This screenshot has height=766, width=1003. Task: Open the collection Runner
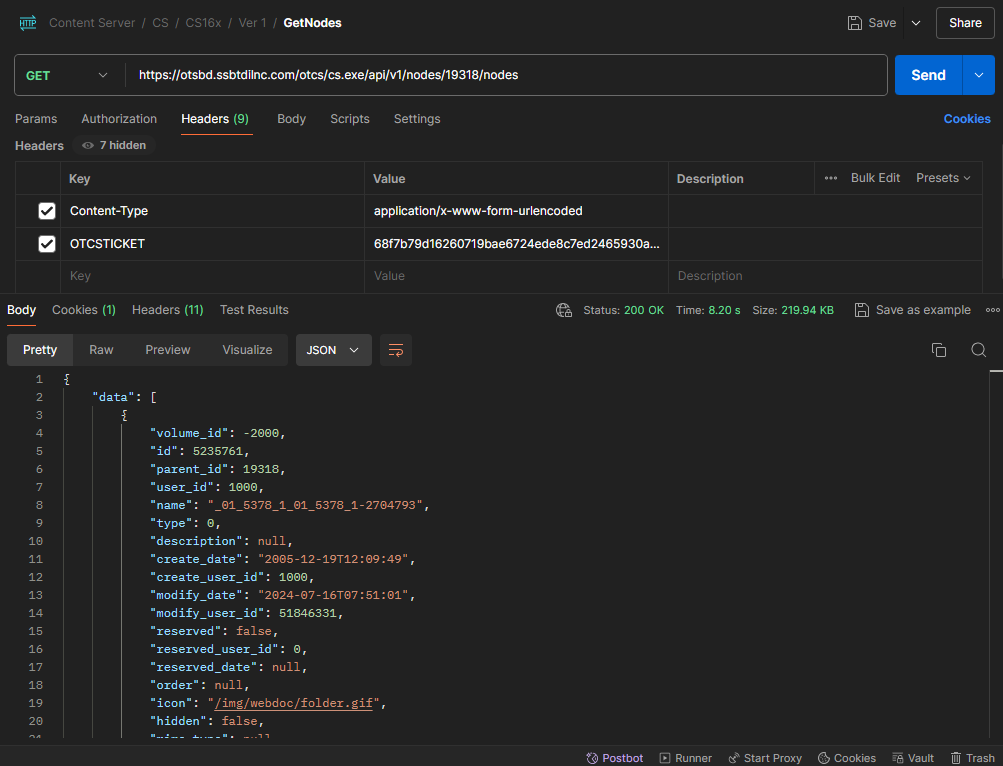(x=685, y=757)
